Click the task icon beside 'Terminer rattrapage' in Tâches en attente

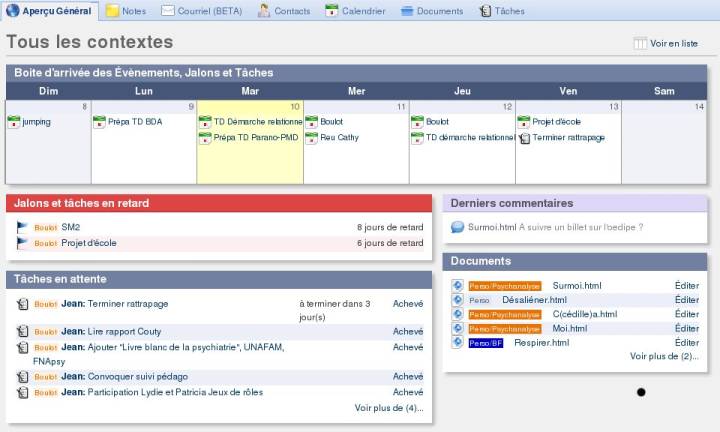point(22,304)
